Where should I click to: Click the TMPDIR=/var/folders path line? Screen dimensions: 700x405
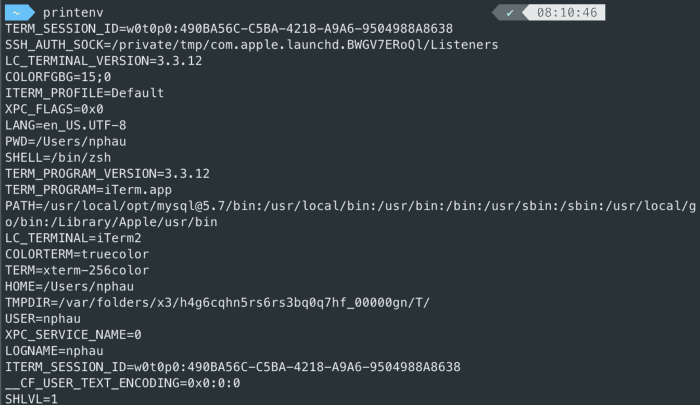[217, 301]
